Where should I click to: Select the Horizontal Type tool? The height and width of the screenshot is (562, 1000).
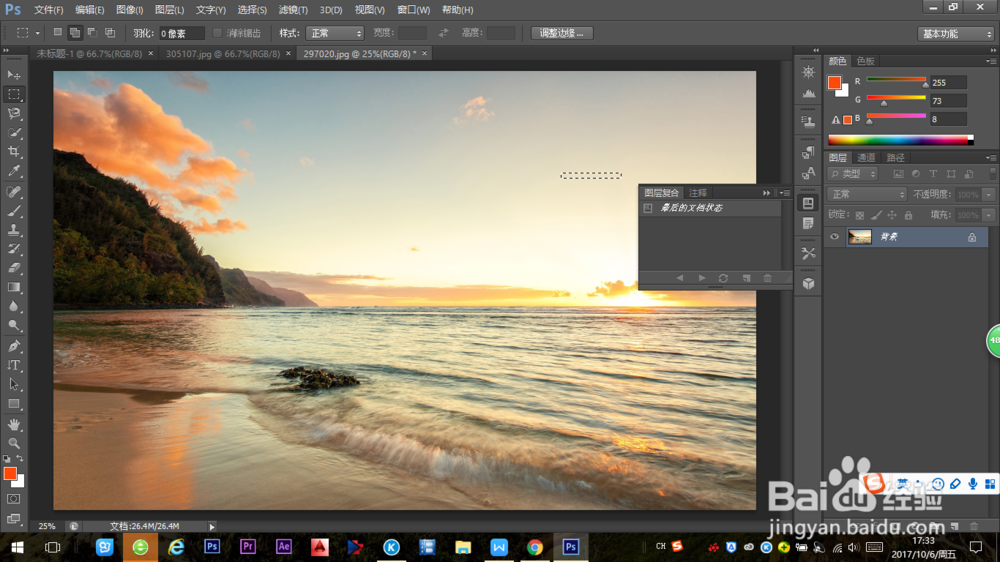[x=13, y=365]
